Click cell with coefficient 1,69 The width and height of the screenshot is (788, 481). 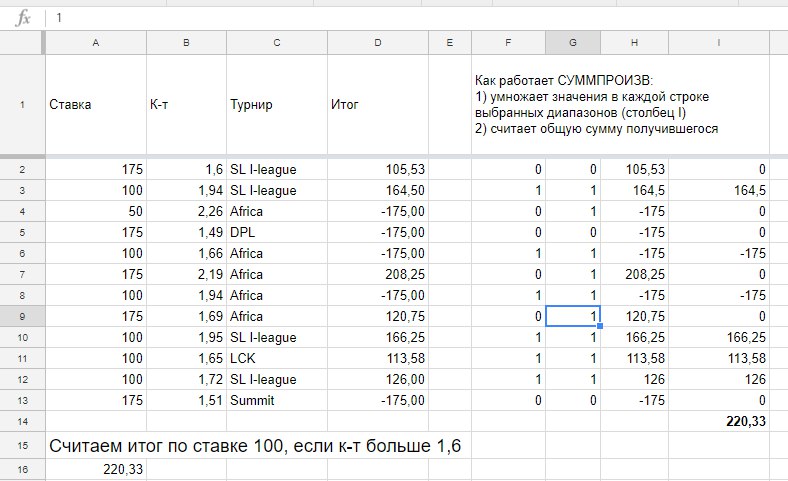pyautogui.click(x=186, y=317)
